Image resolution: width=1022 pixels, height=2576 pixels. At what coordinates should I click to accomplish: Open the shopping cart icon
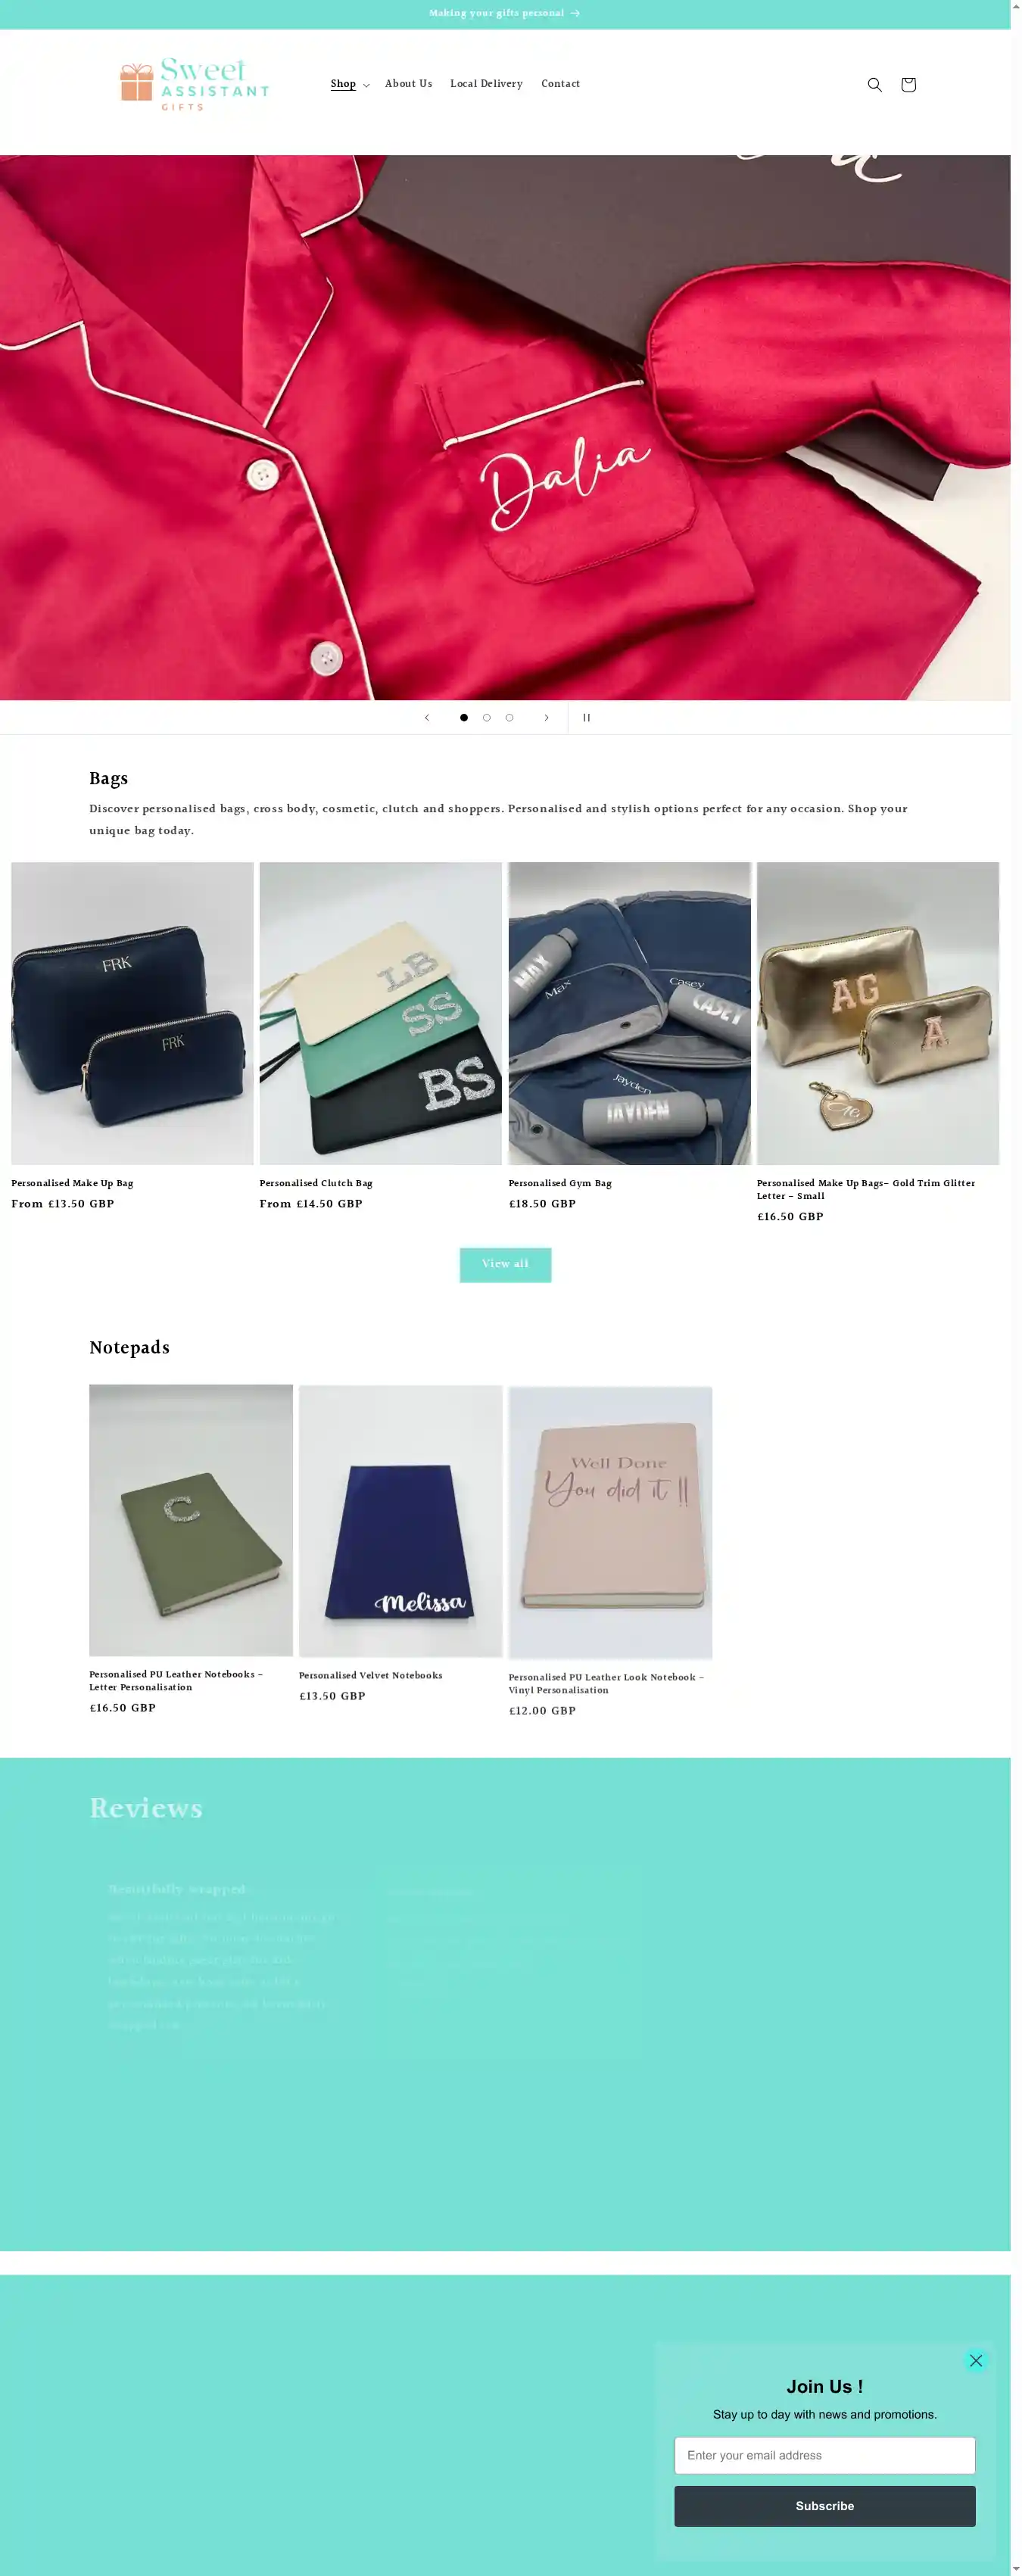(x=908, y=85)
